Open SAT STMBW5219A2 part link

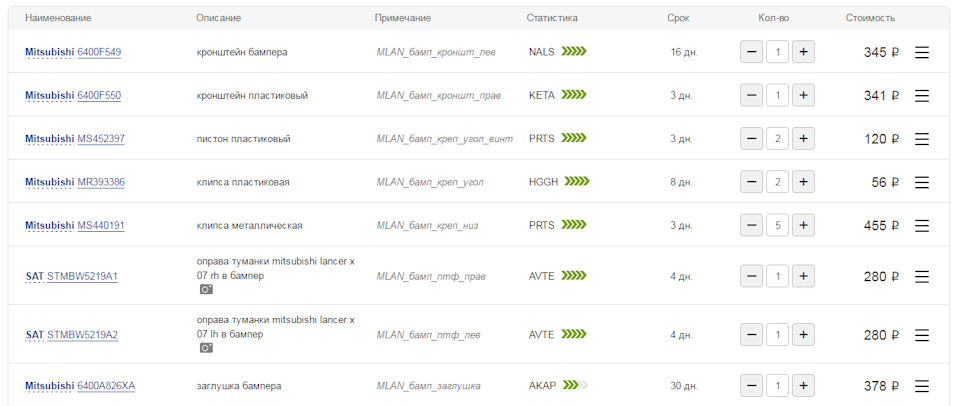[82, 335]
